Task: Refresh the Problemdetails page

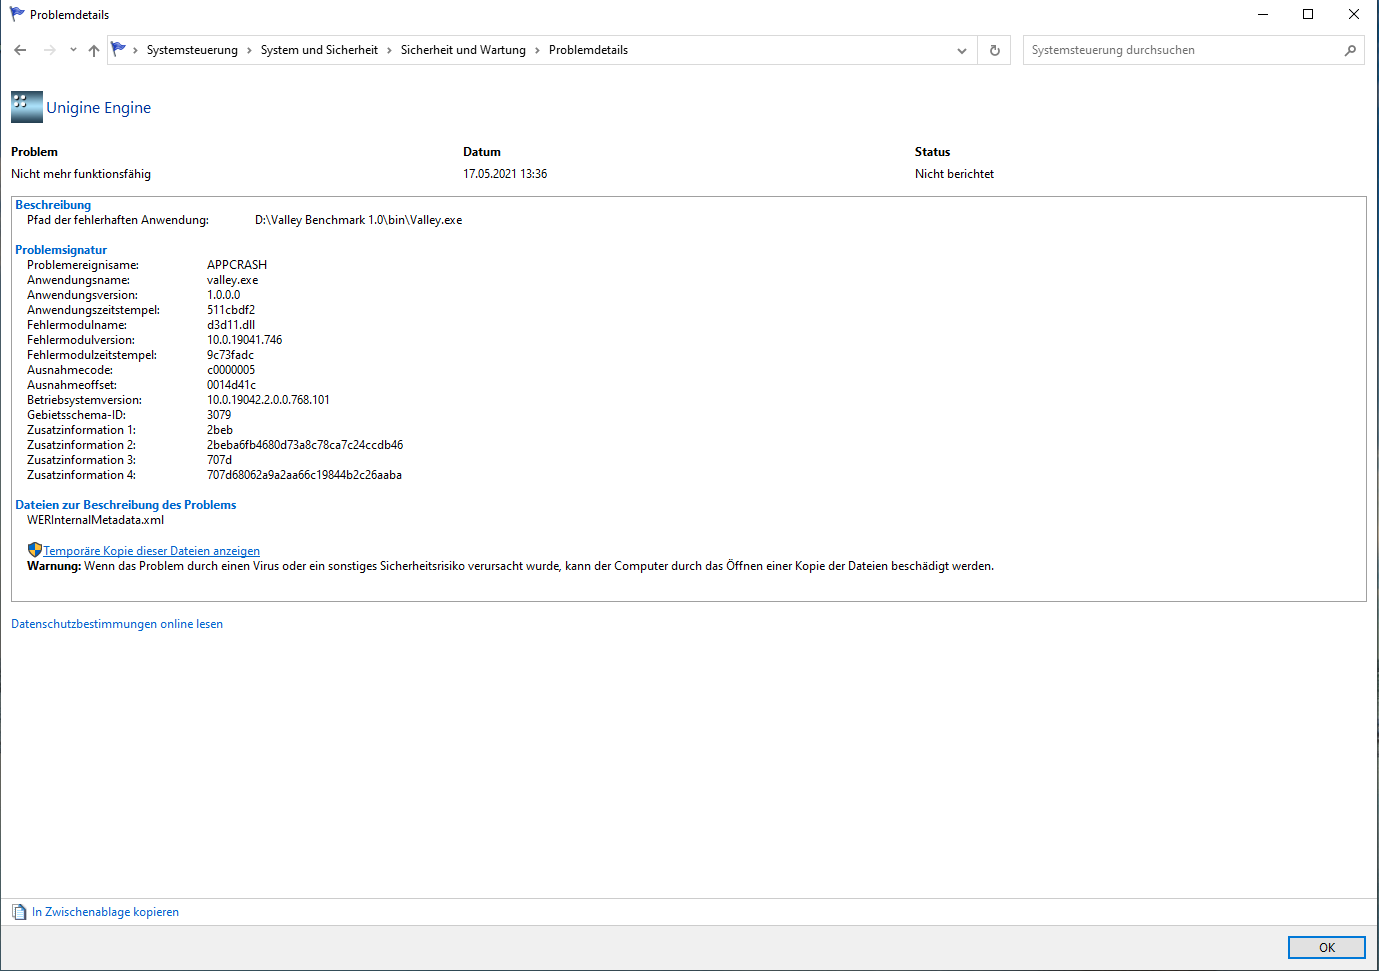Action: (x=994, y=50)
